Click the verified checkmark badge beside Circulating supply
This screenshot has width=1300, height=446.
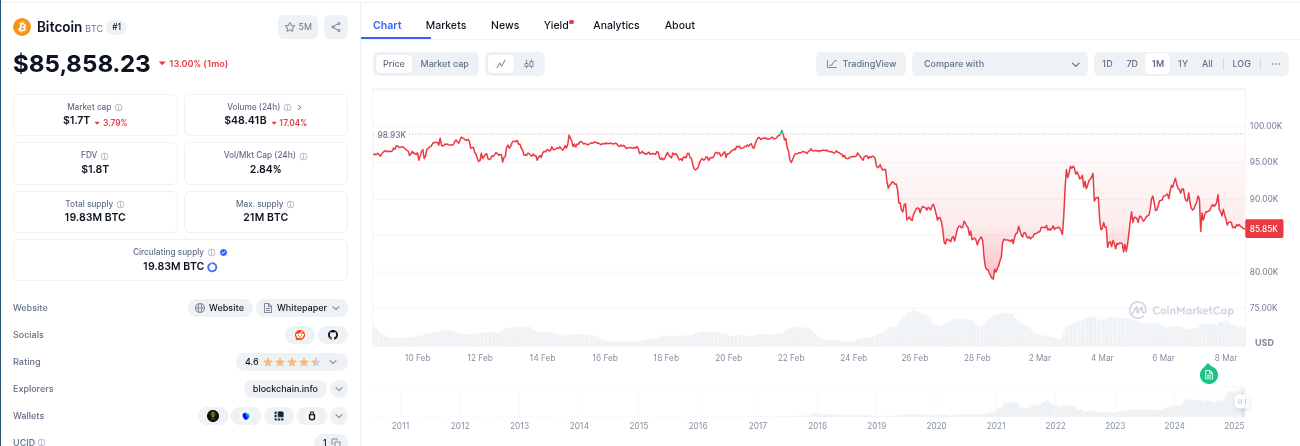pos(223,253)
